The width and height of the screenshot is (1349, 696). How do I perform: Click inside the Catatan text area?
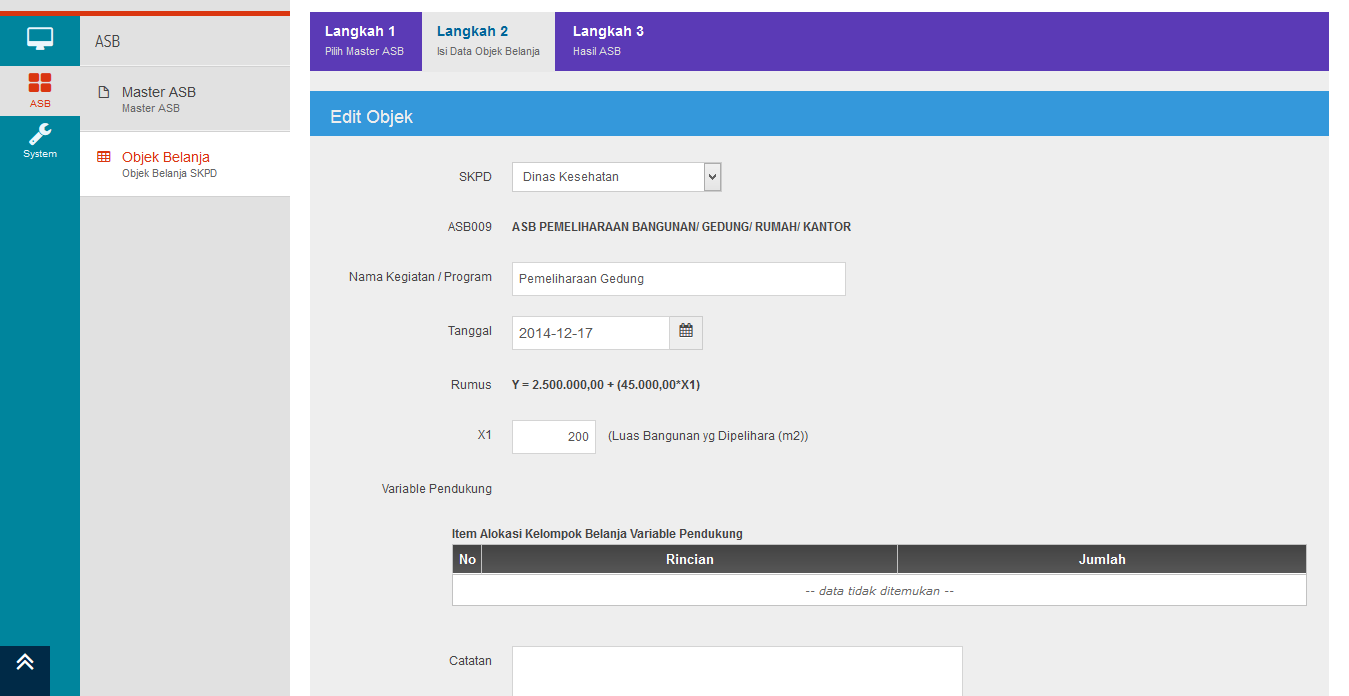tap(736, 670)
